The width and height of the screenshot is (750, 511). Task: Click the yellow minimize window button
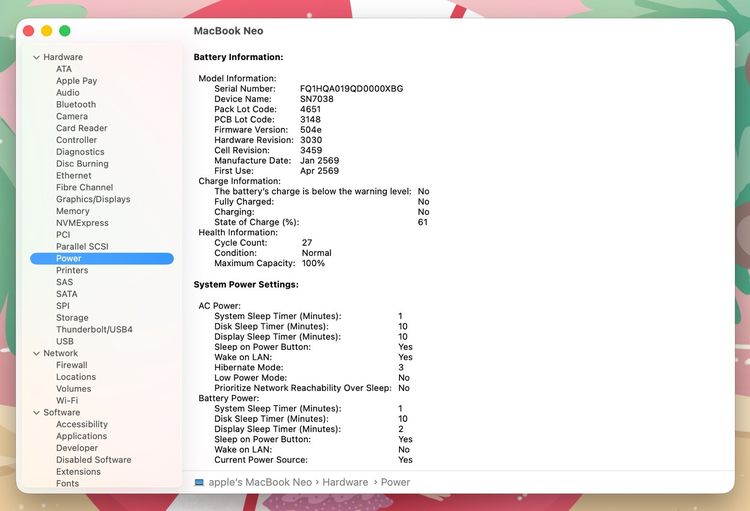click(46, 31)
